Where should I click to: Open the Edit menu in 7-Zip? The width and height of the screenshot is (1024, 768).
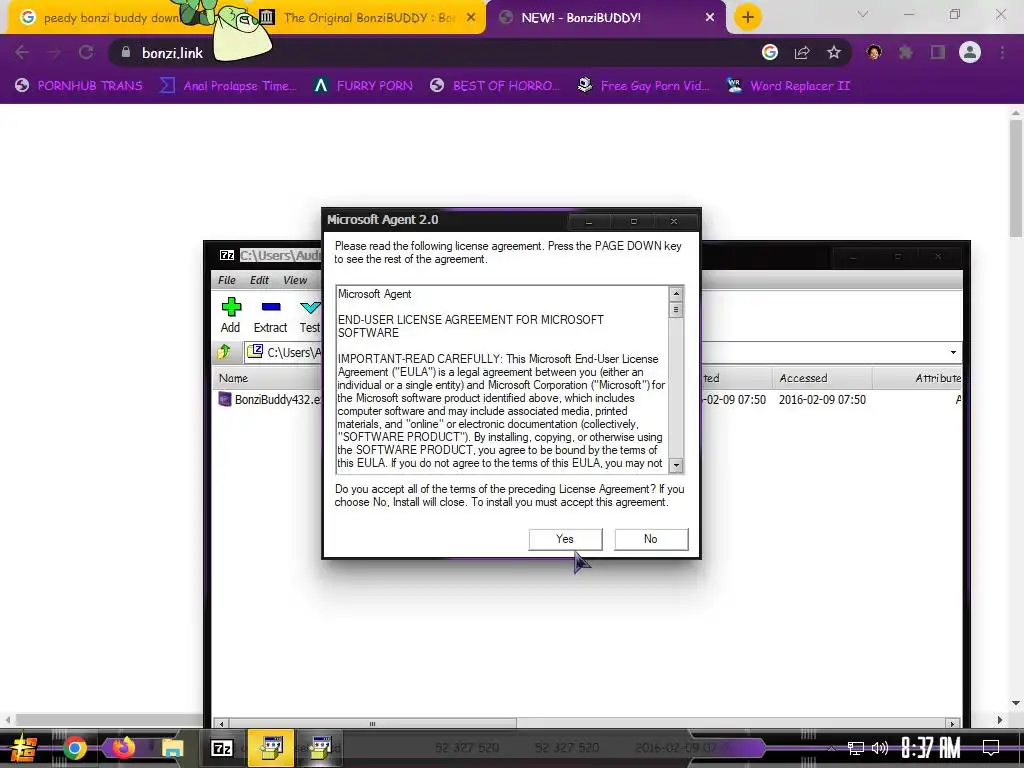pyautogui.click(x=259, y=280)
